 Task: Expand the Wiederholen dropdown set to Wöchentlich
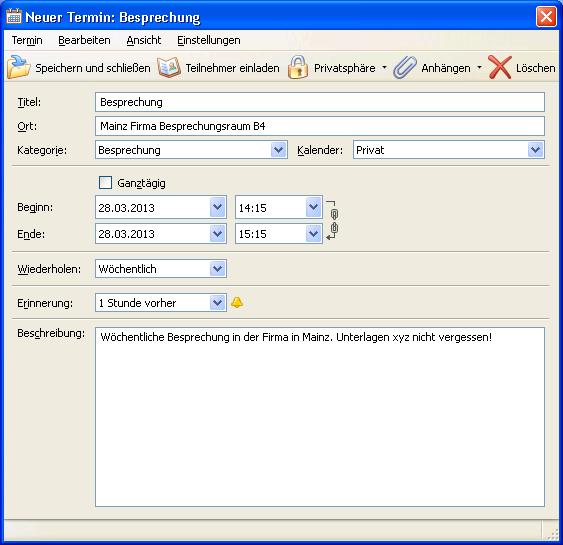[218, 269]
